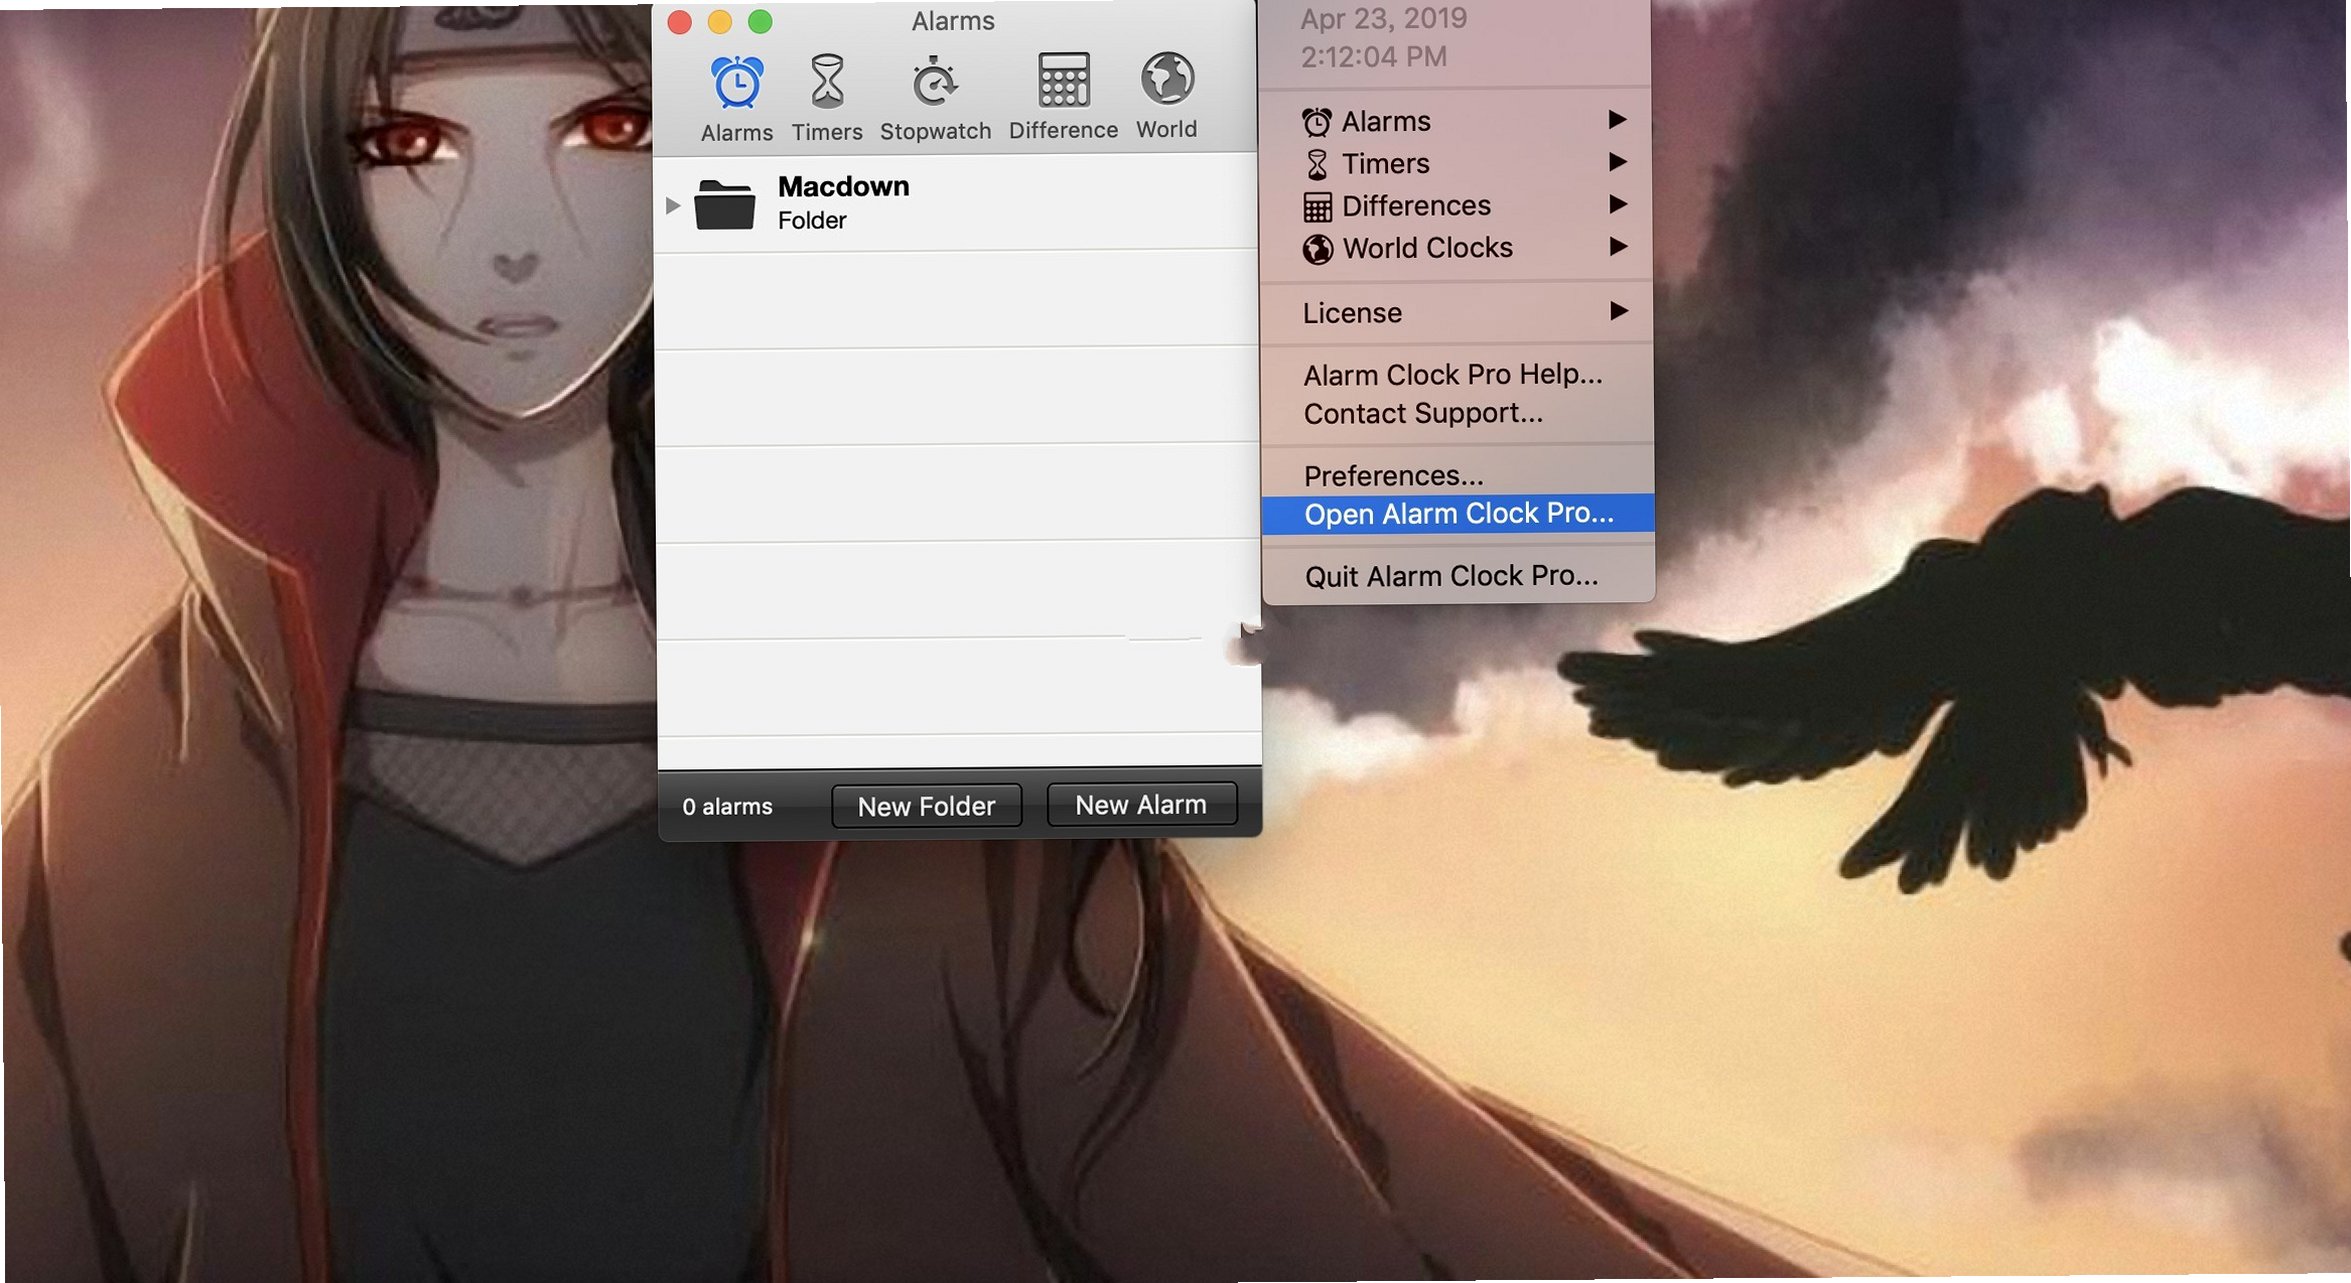
Task: Expand the Differences submenu arrow
Action: click(x=1617, y=204)
